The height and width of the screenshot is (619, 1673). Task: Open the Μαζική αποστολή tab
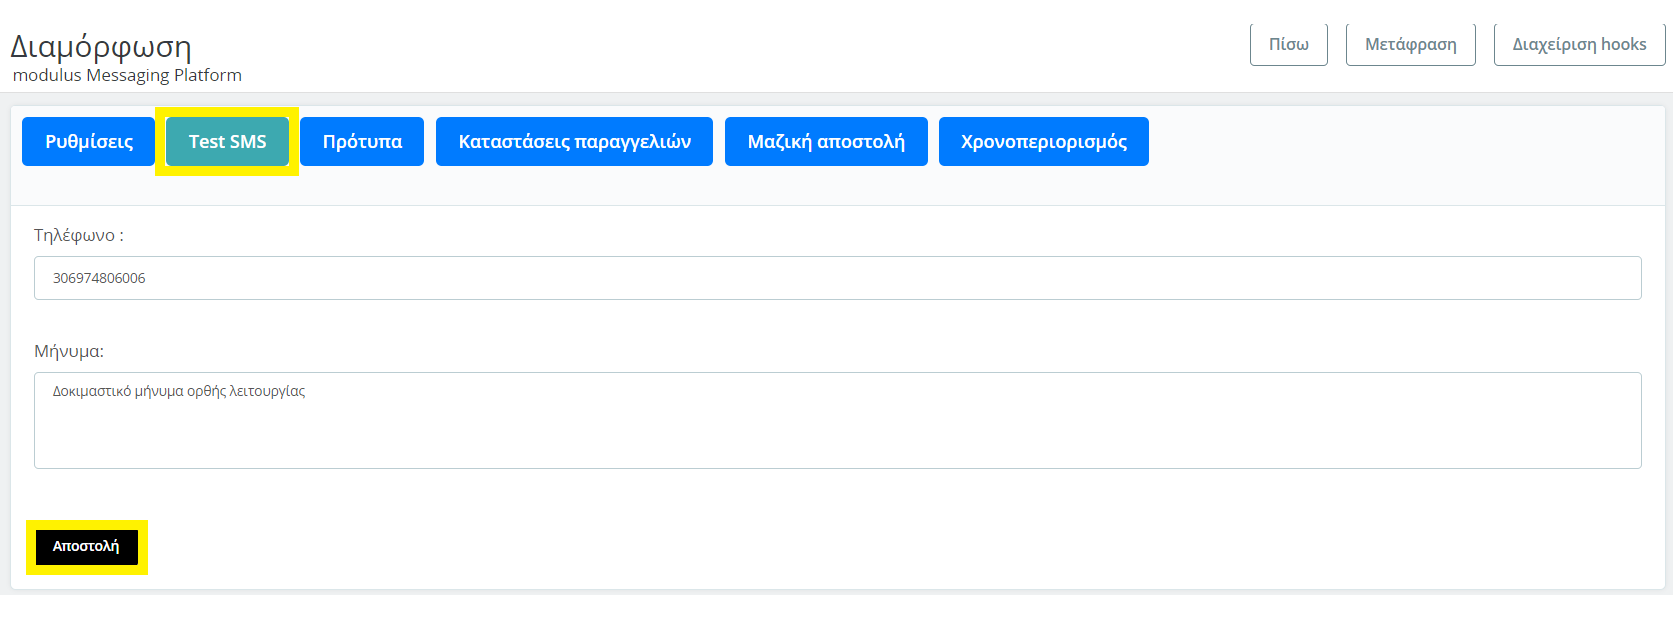pyautogui.click(x=826, y=142)
